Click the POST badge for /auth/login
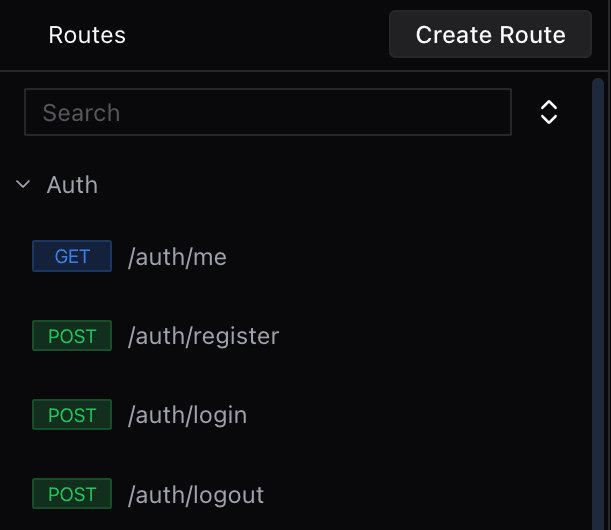Viewport: 611px width, 530px height. click(x=72, y=415)
